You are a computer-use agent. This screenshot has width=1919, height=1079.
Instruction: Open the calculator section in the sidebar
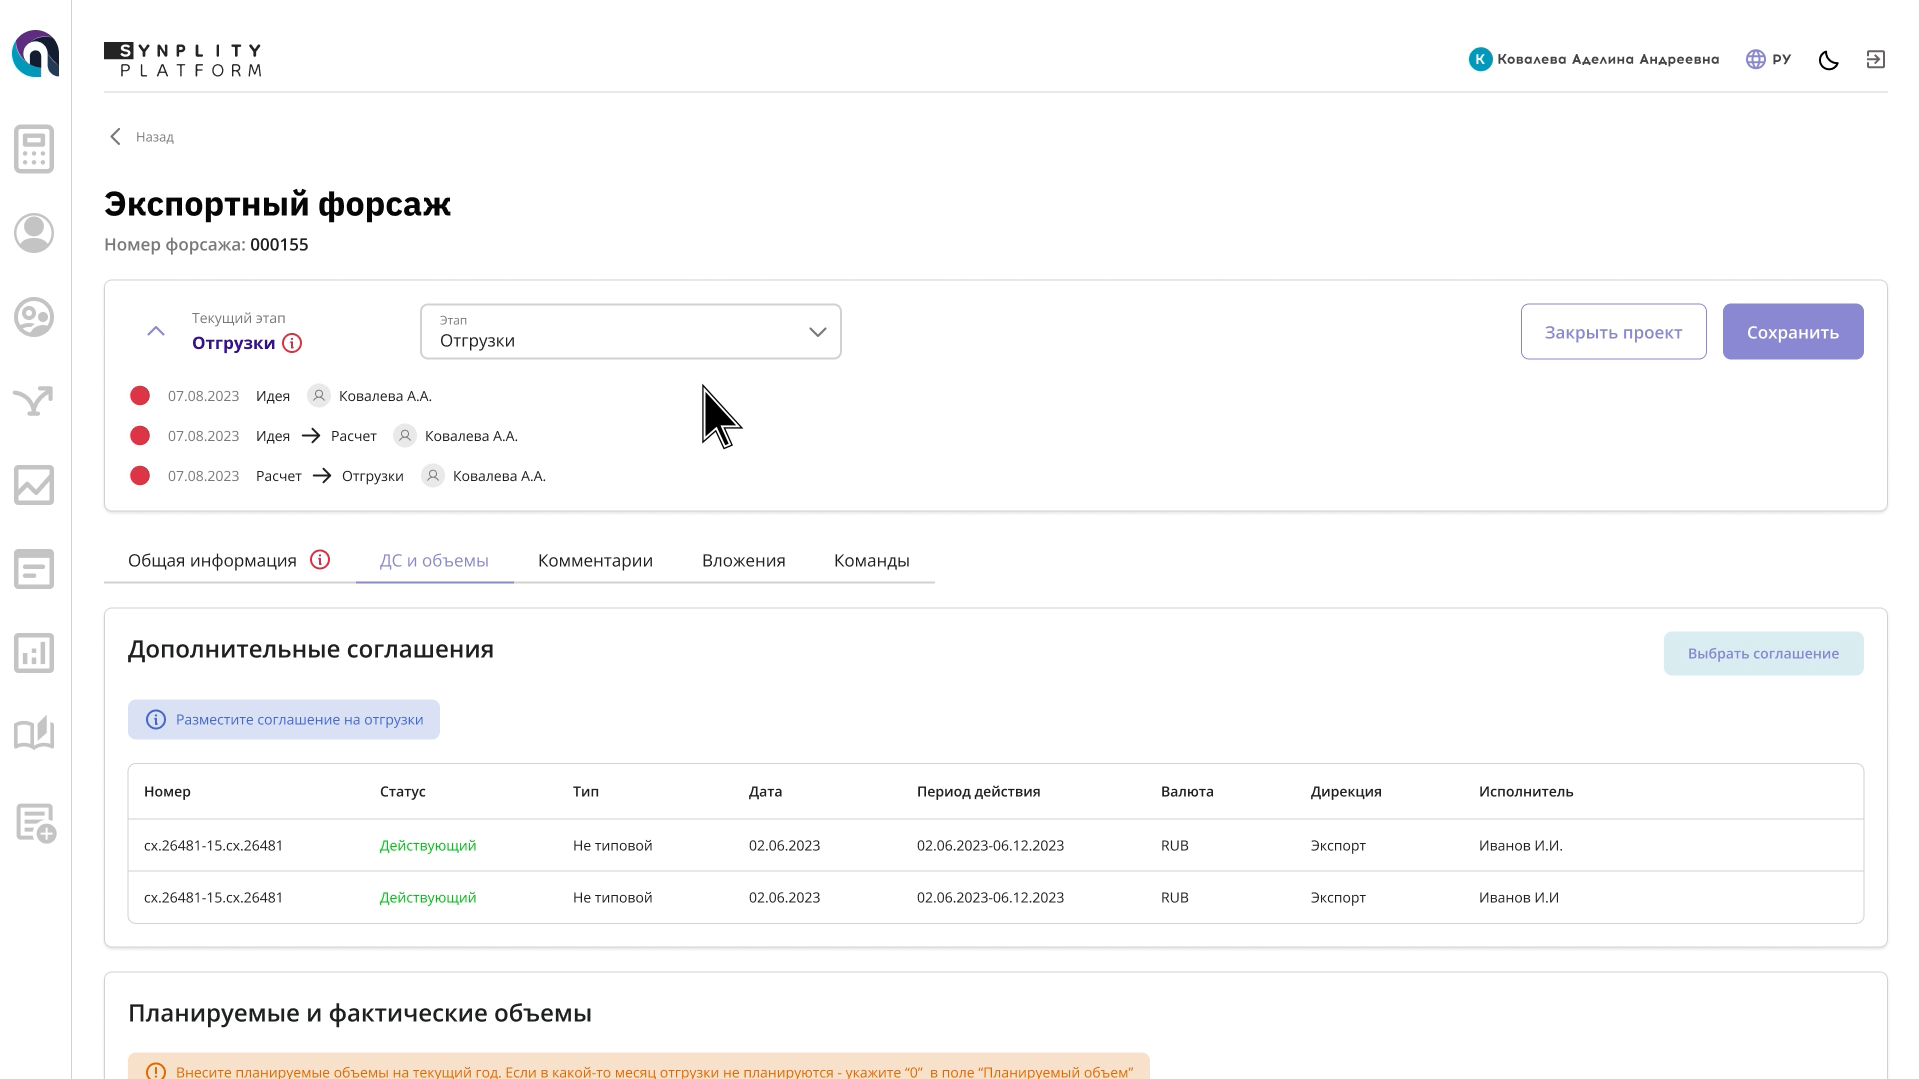(33, 148)
